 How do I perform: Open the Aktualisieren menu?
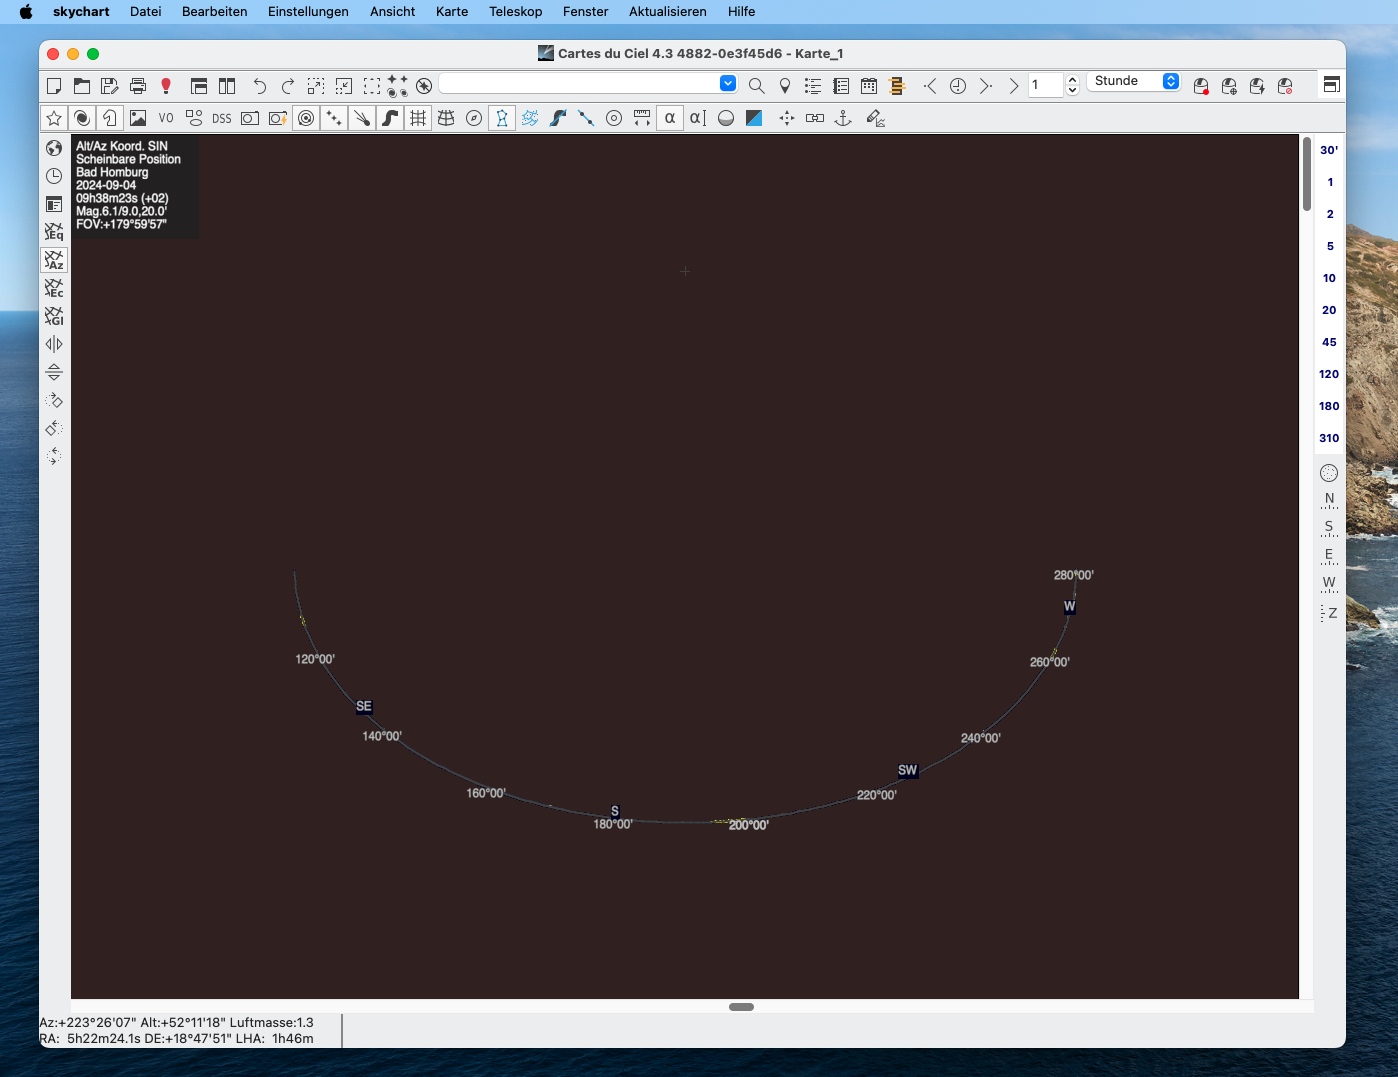[668, 12]
